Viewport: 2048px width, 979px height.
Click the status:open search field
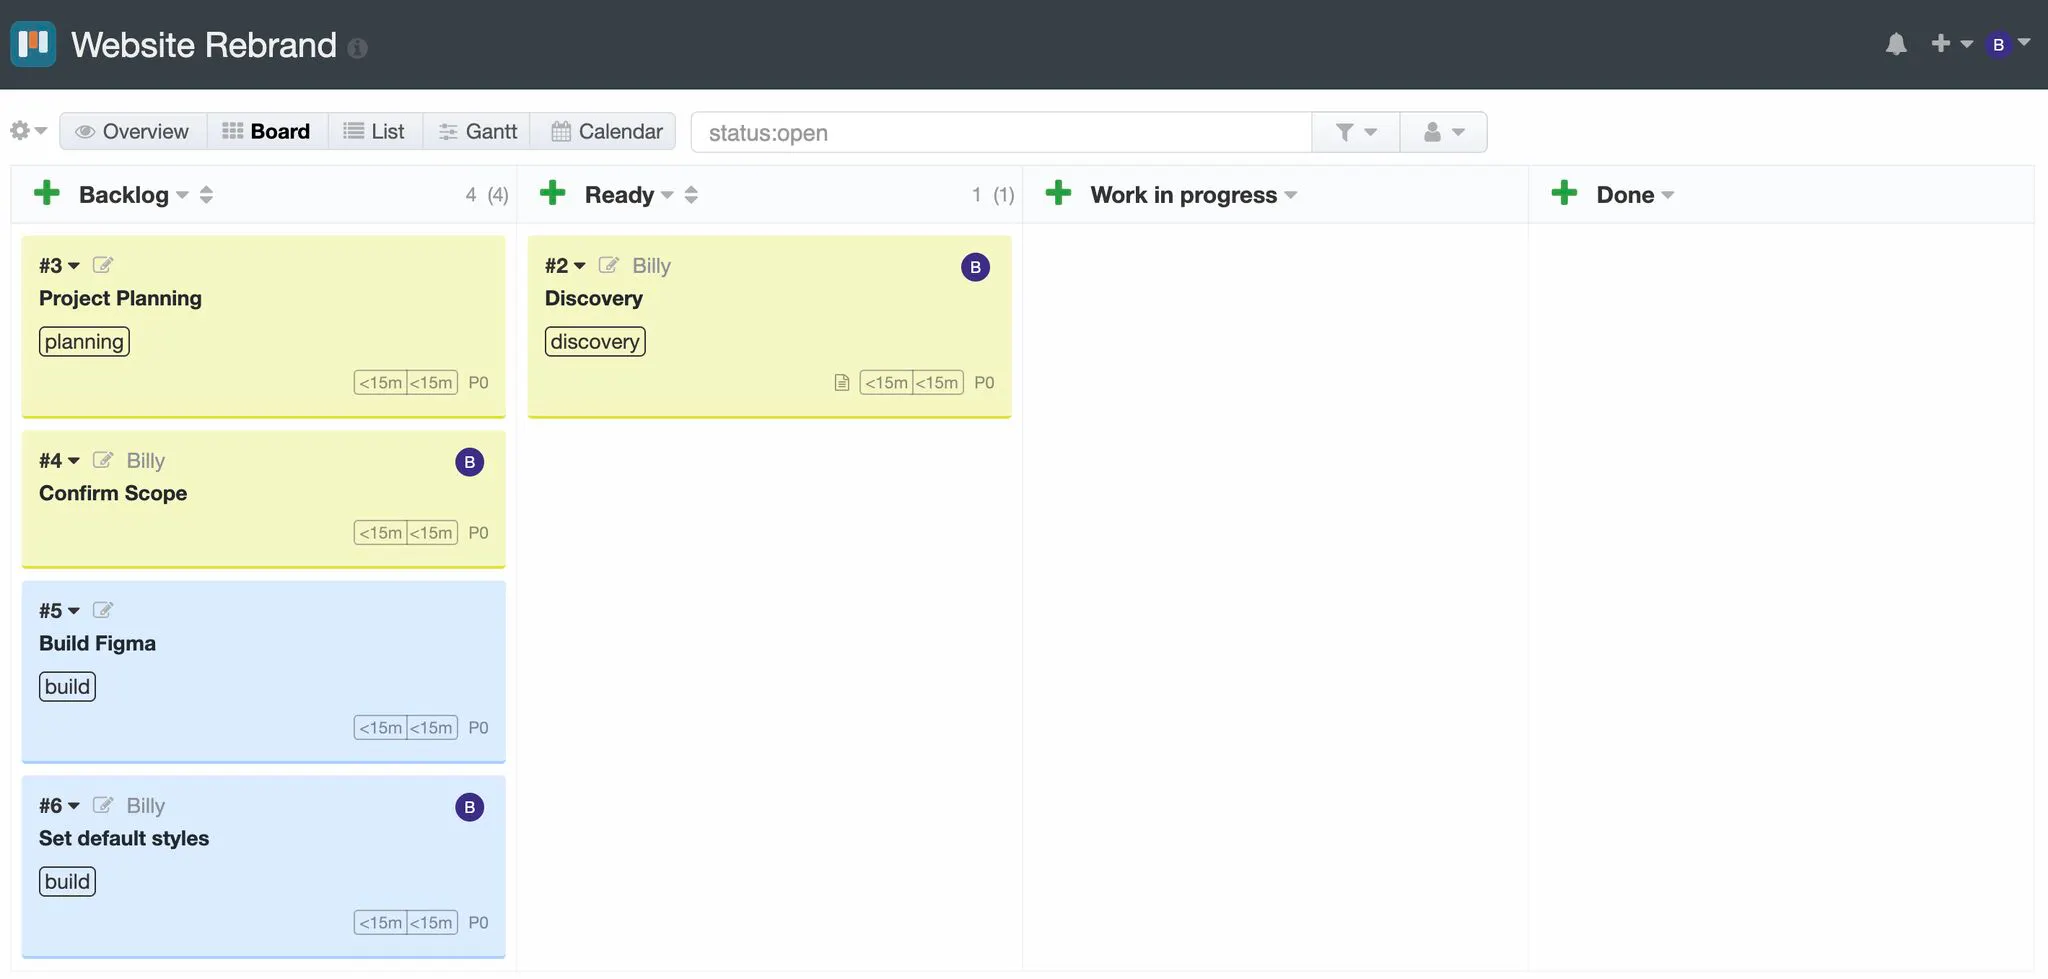pos(1001,132)
